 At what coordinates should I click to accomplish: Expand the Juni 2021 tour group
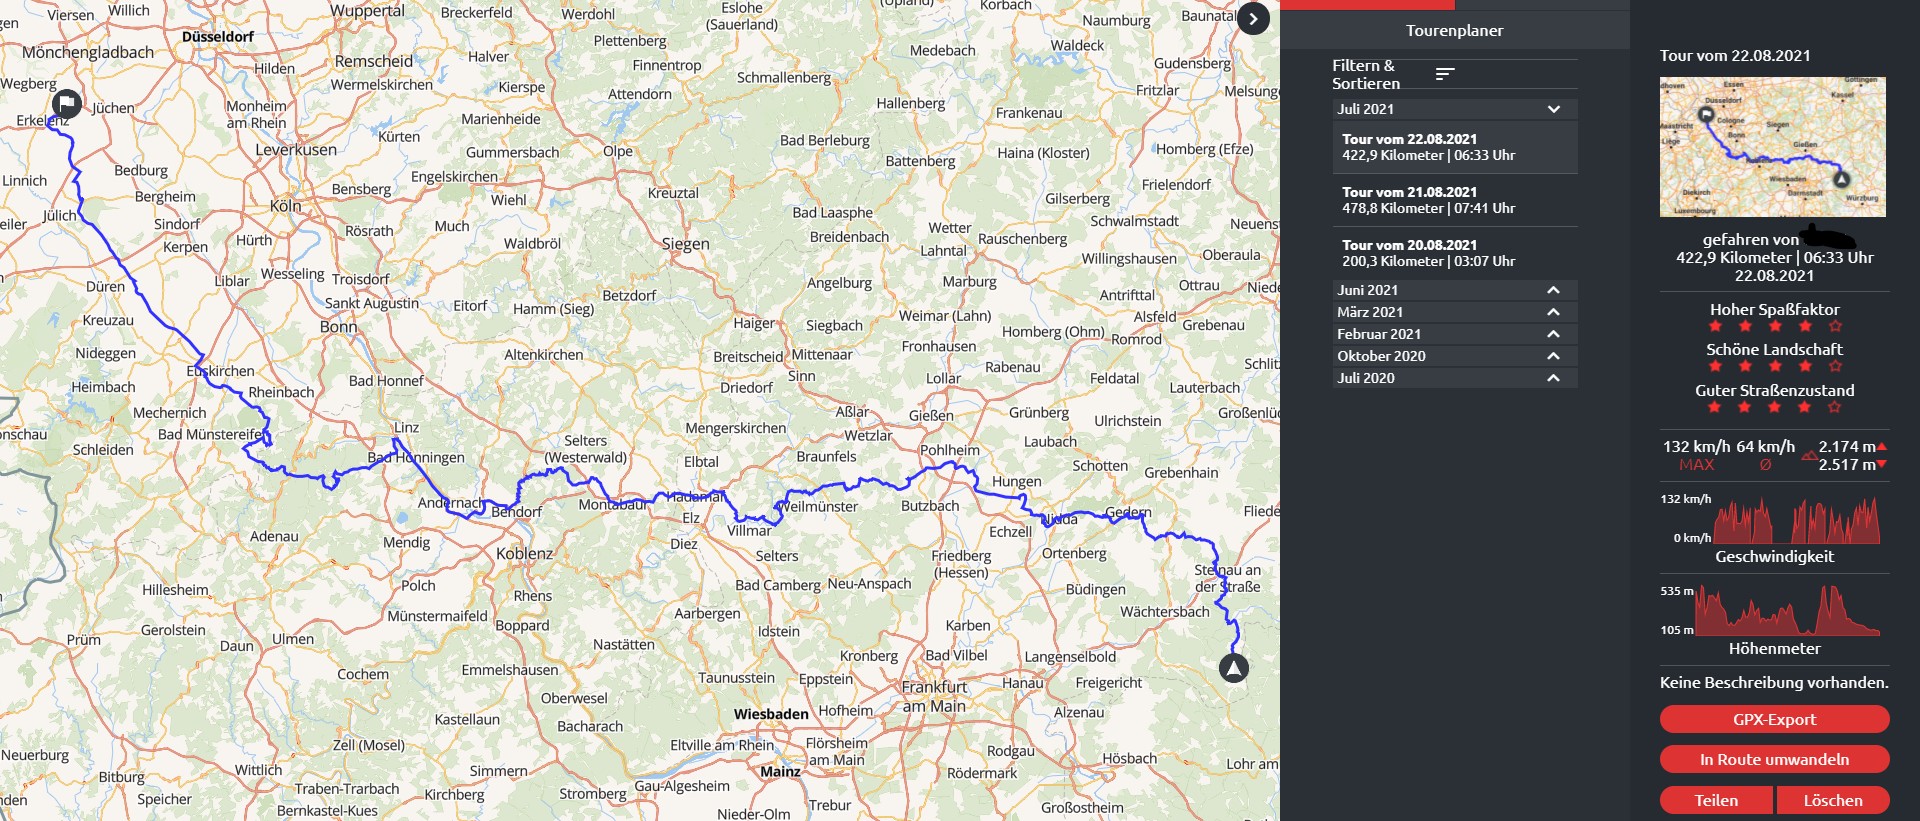point(1455,290)
